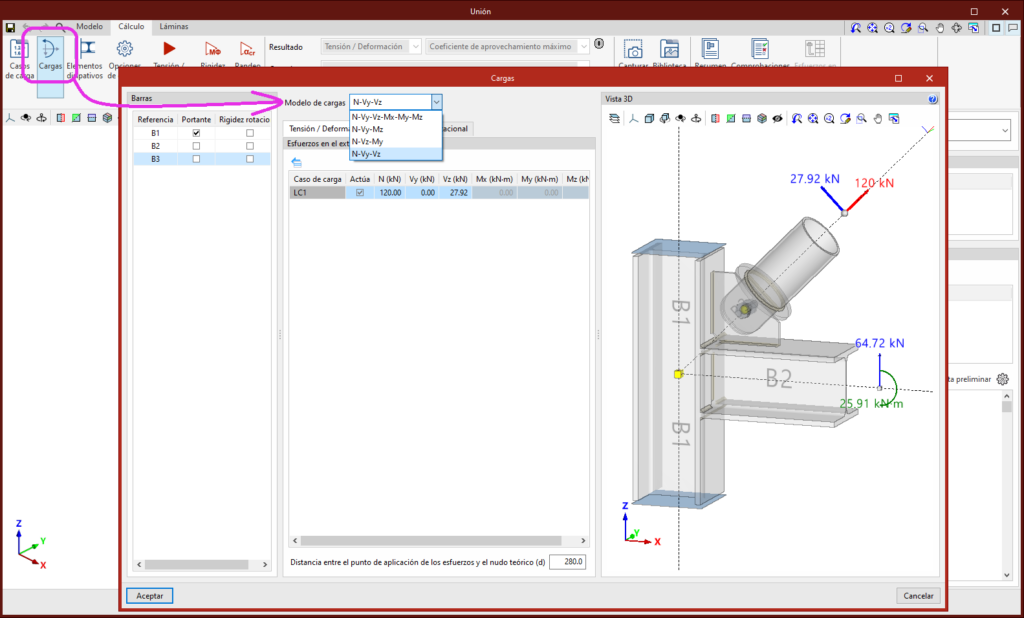Uncheck Portante checkbox for B1
The width and height of the screenshot is (1024, 618).
(196, 133)
